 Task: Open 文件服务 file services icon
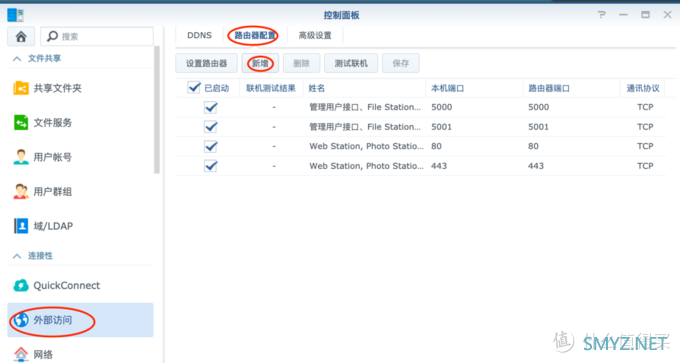[x=21, y=122]
